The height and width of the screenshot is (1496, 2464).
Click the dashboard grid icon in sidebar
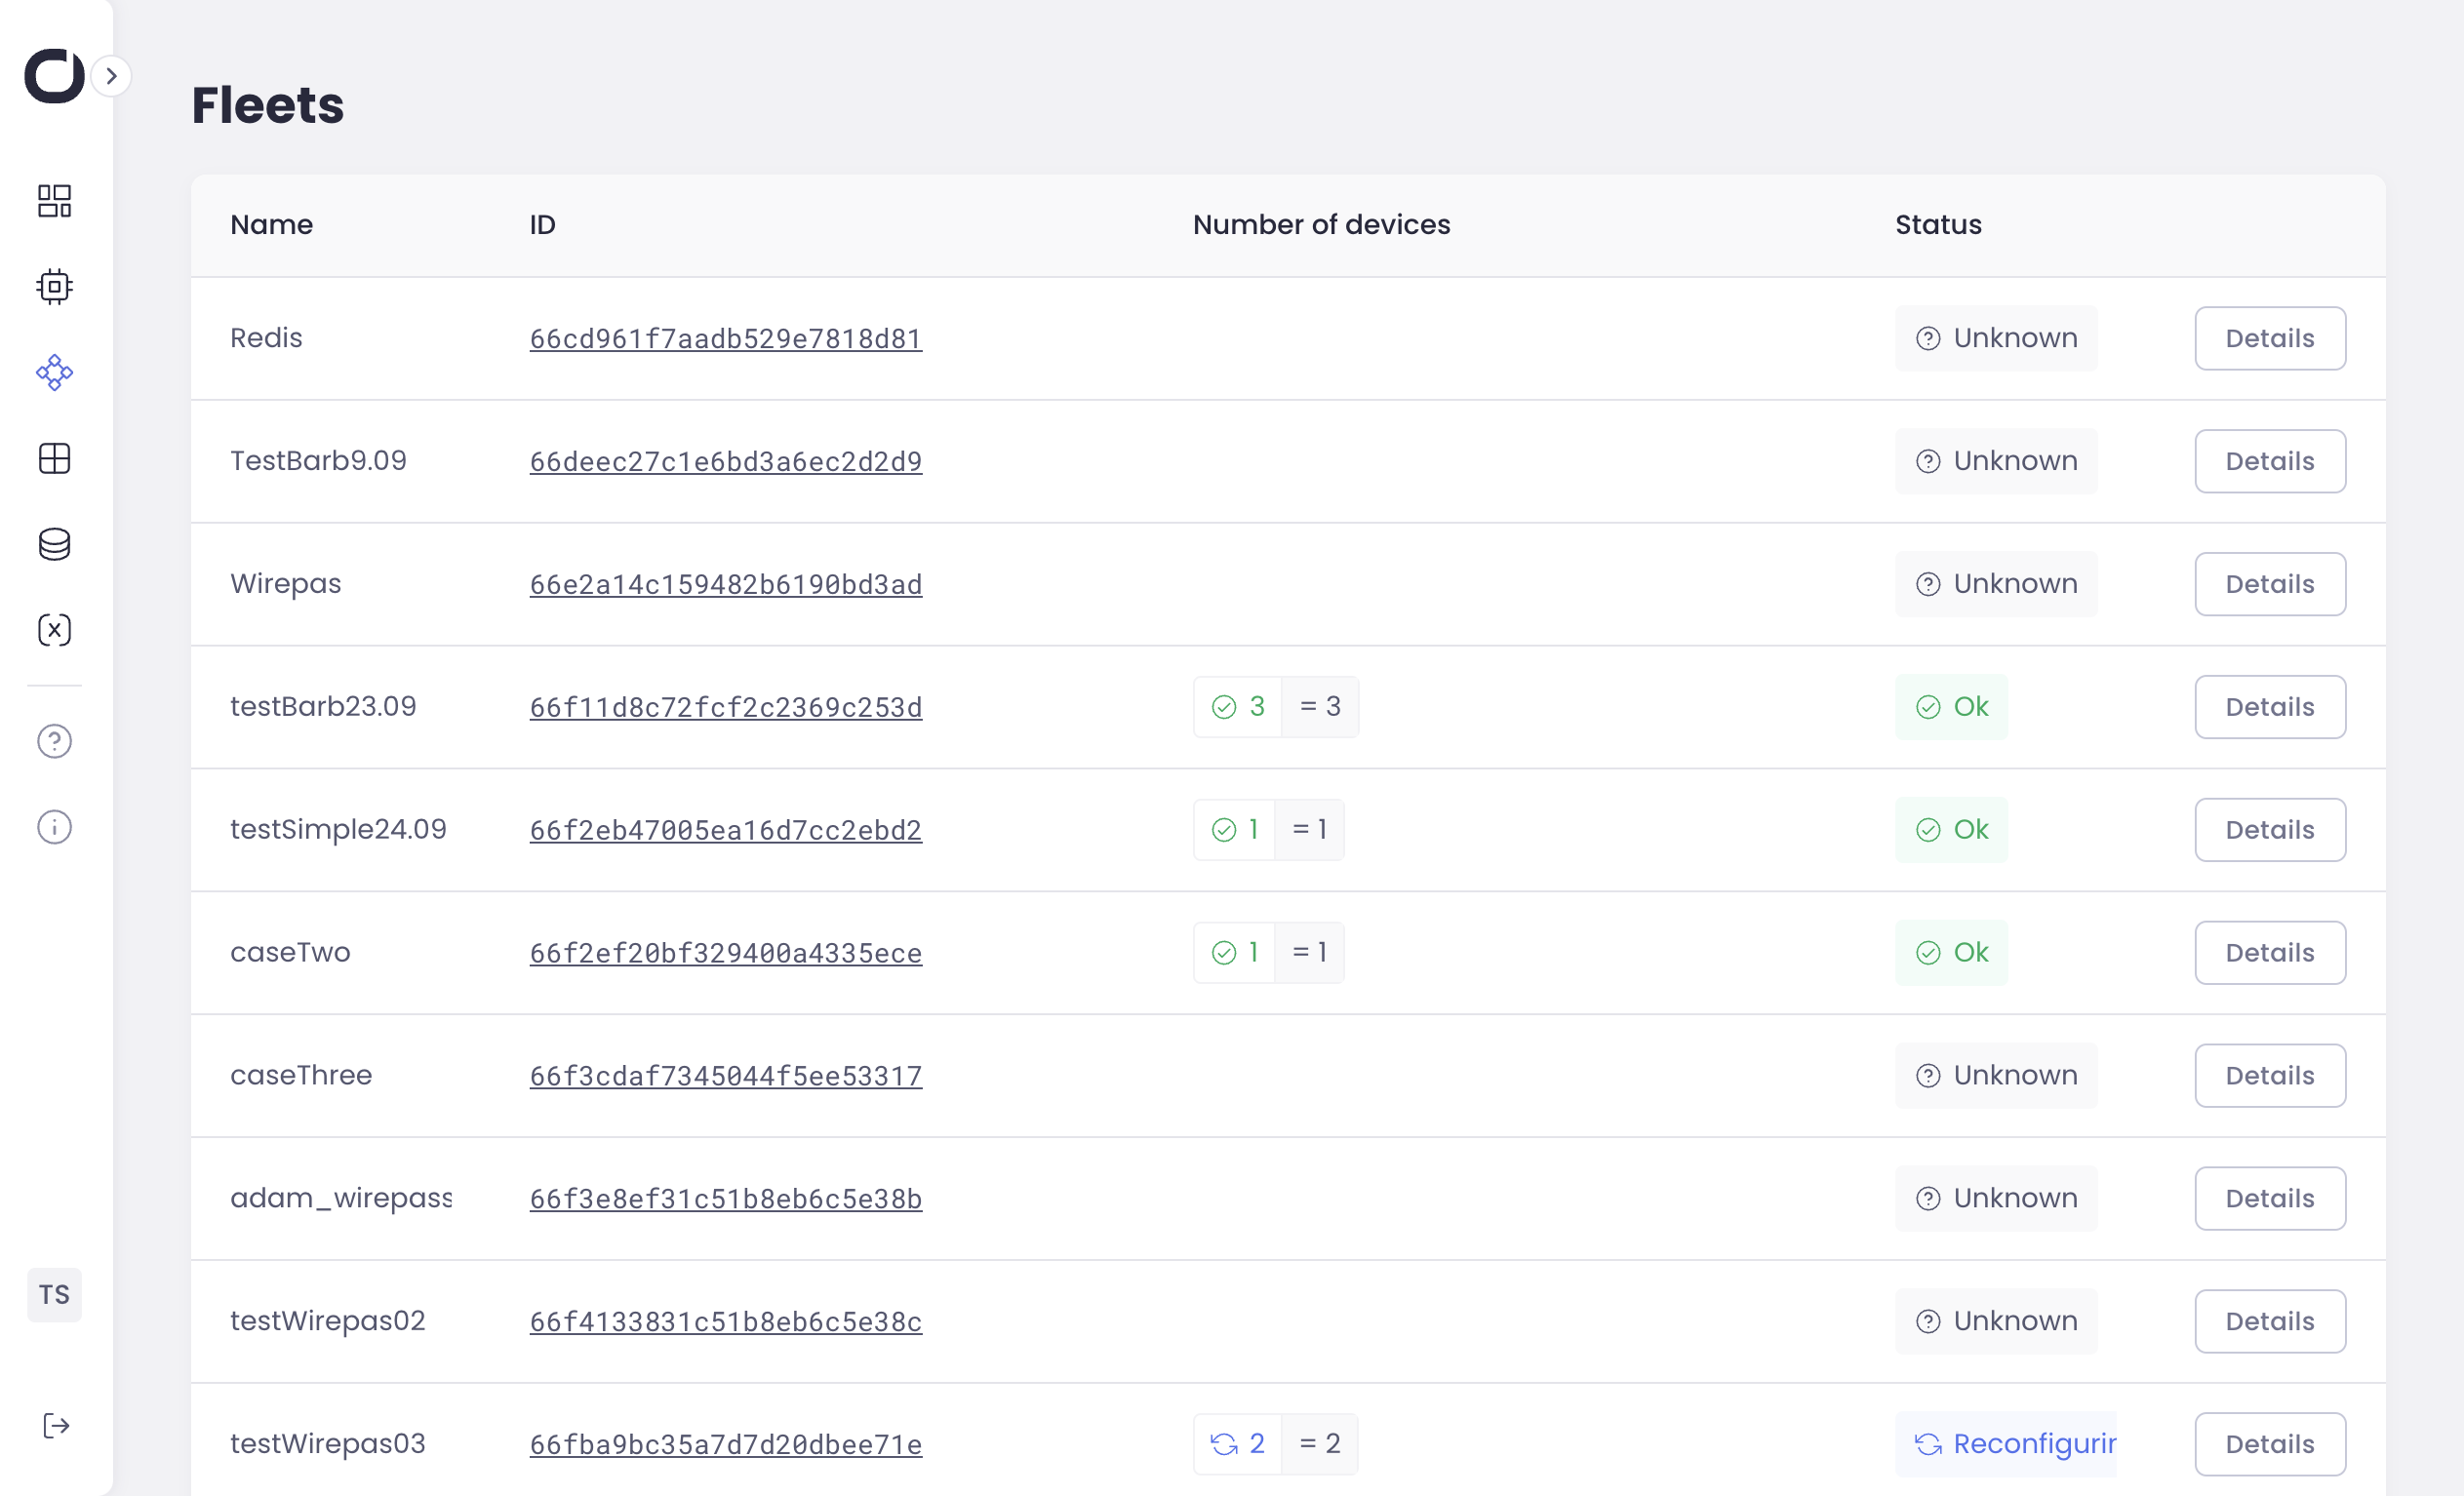point(54,201)
